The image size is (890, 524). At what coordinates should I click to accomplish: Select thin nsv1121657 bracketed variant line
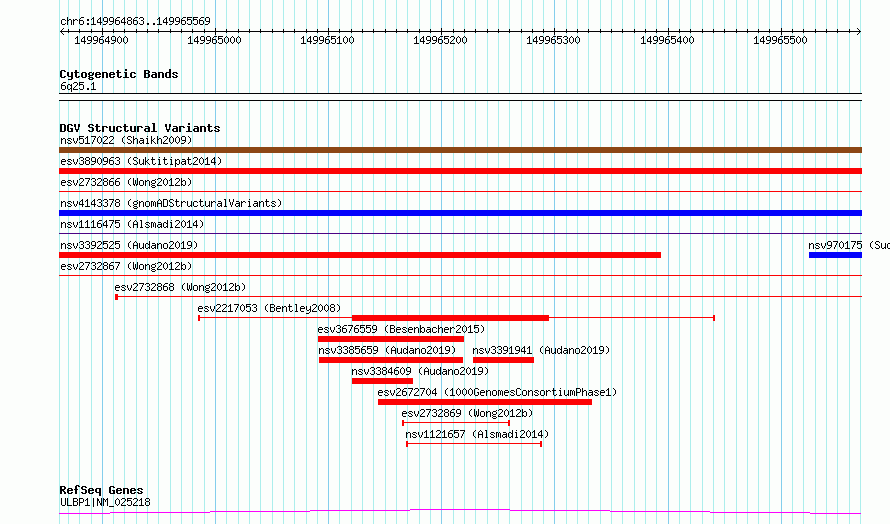click(474, 444)
